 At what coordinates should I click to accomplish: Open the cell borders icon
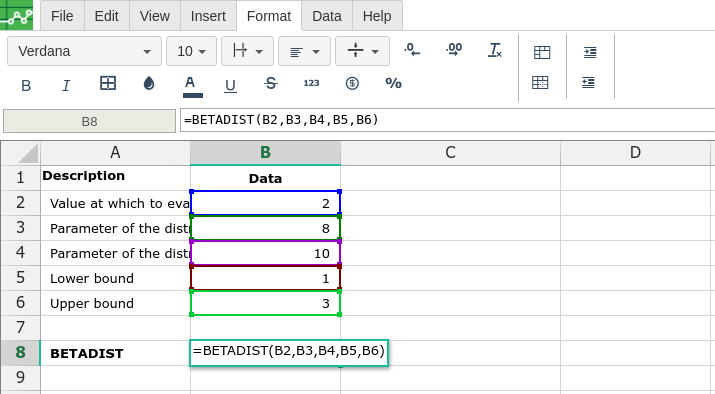click(108, 83)
